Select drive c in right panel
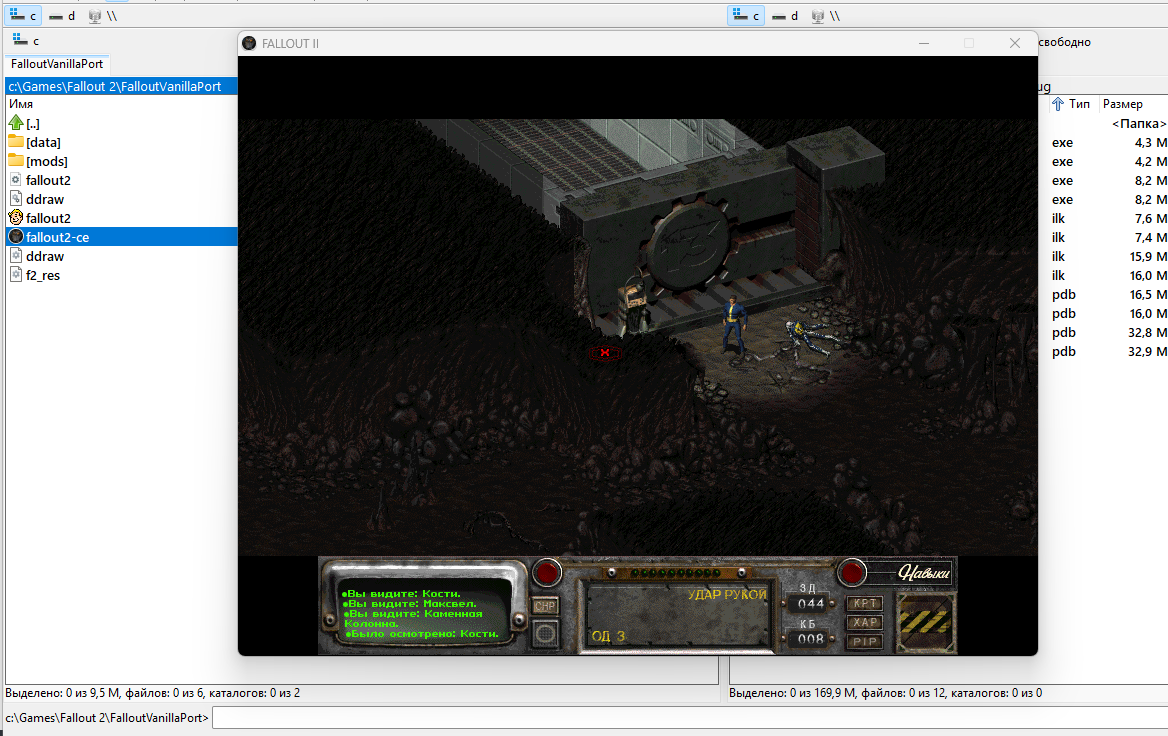The height and width of the screenshot is (736, 1168). click(x=746, y=16)
